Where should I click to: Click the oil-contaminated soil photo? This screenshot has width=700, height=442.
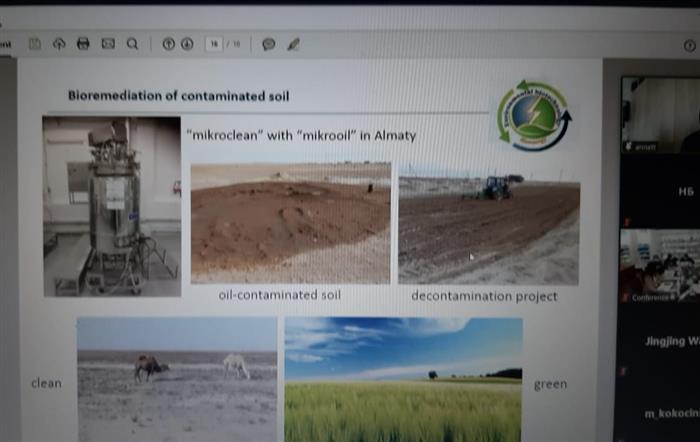290,223
